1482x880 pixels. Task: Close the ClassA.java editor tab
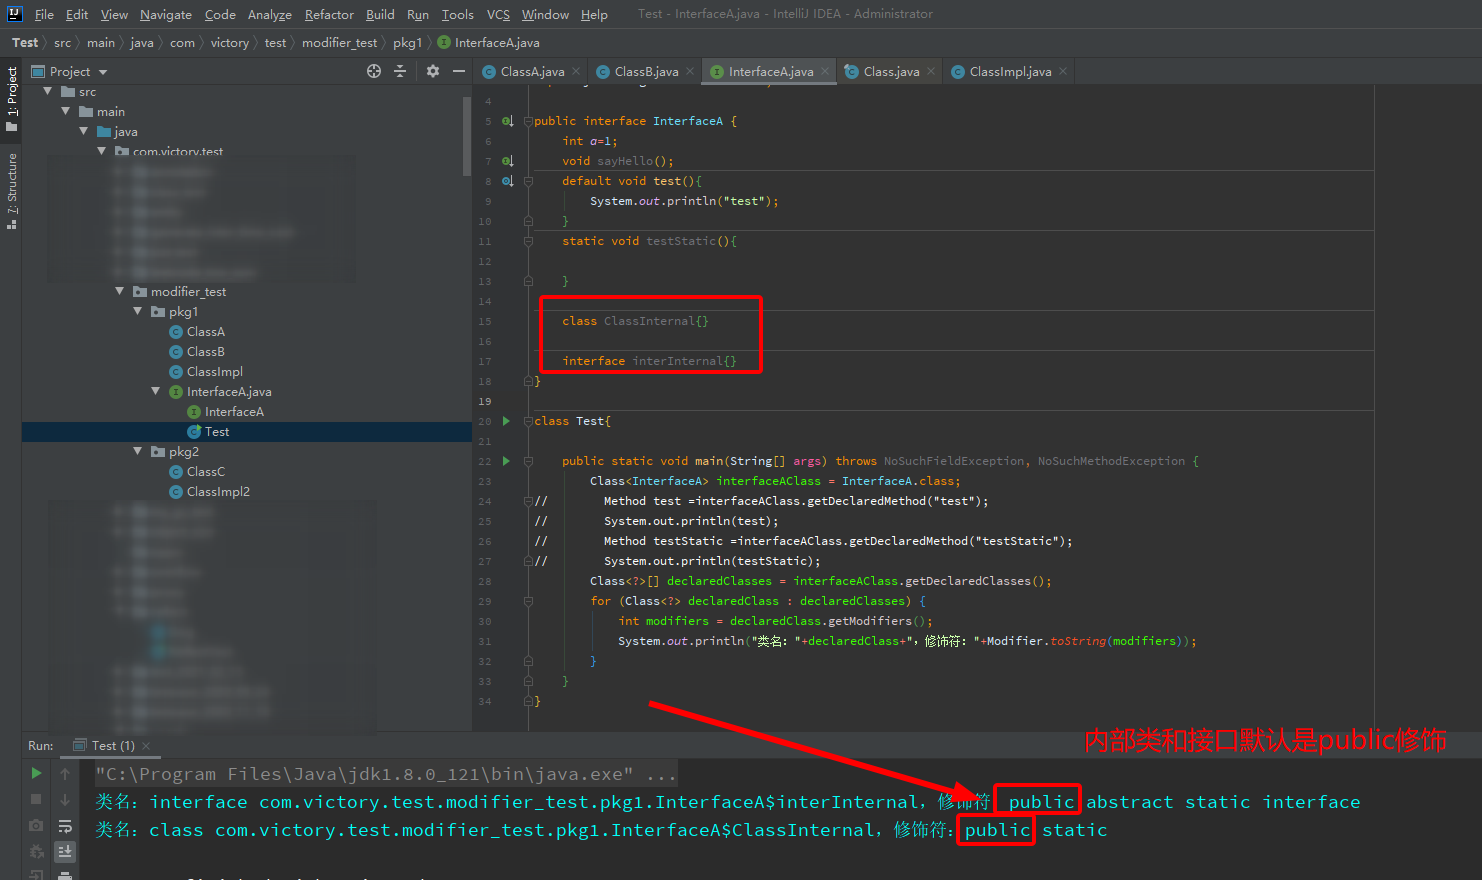576,71
